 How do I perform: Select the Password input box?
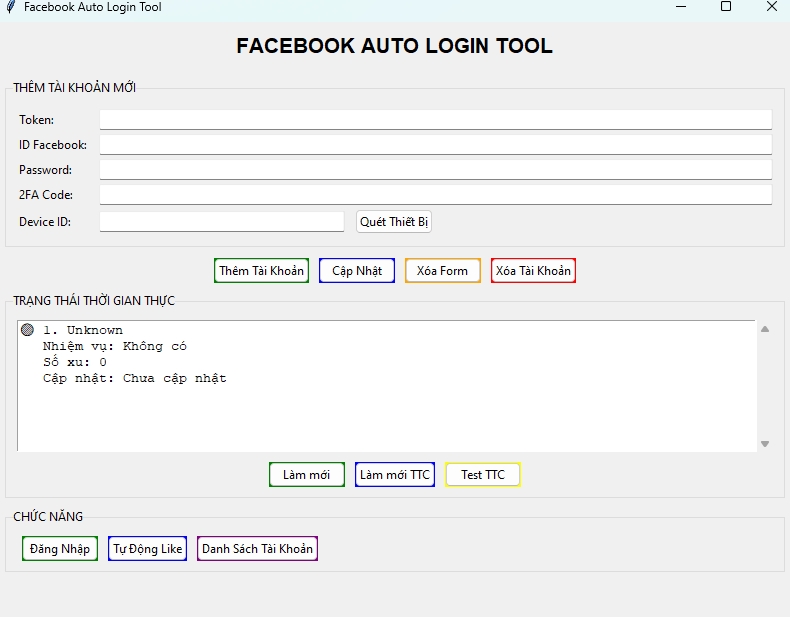pos(435,170)
